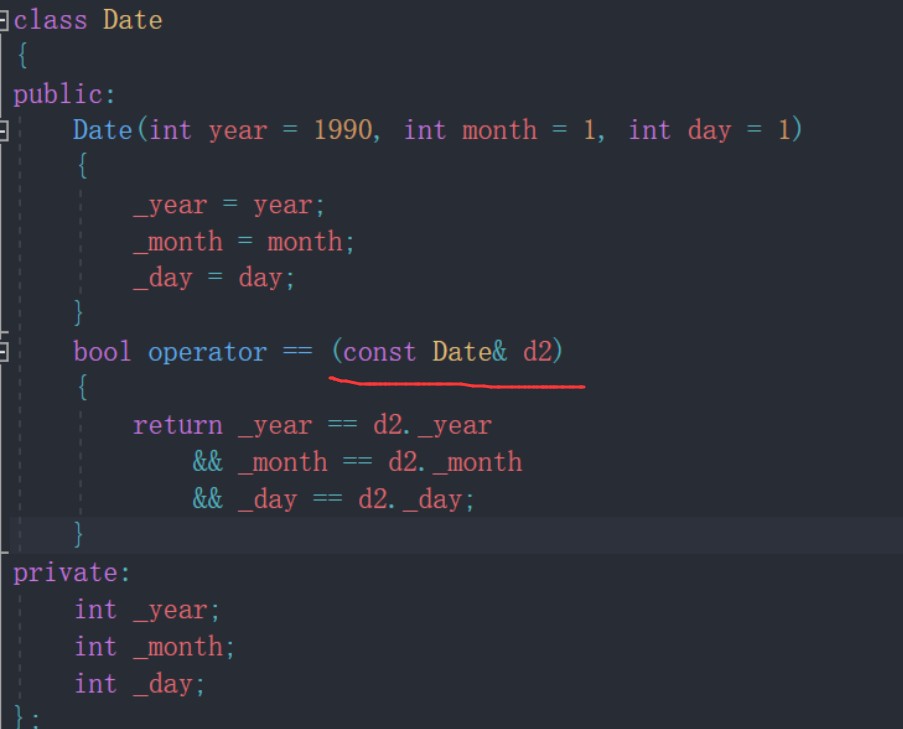Click the closing brace of operator== body
Screen dimensions: 903x729
[x=79, y=534]
